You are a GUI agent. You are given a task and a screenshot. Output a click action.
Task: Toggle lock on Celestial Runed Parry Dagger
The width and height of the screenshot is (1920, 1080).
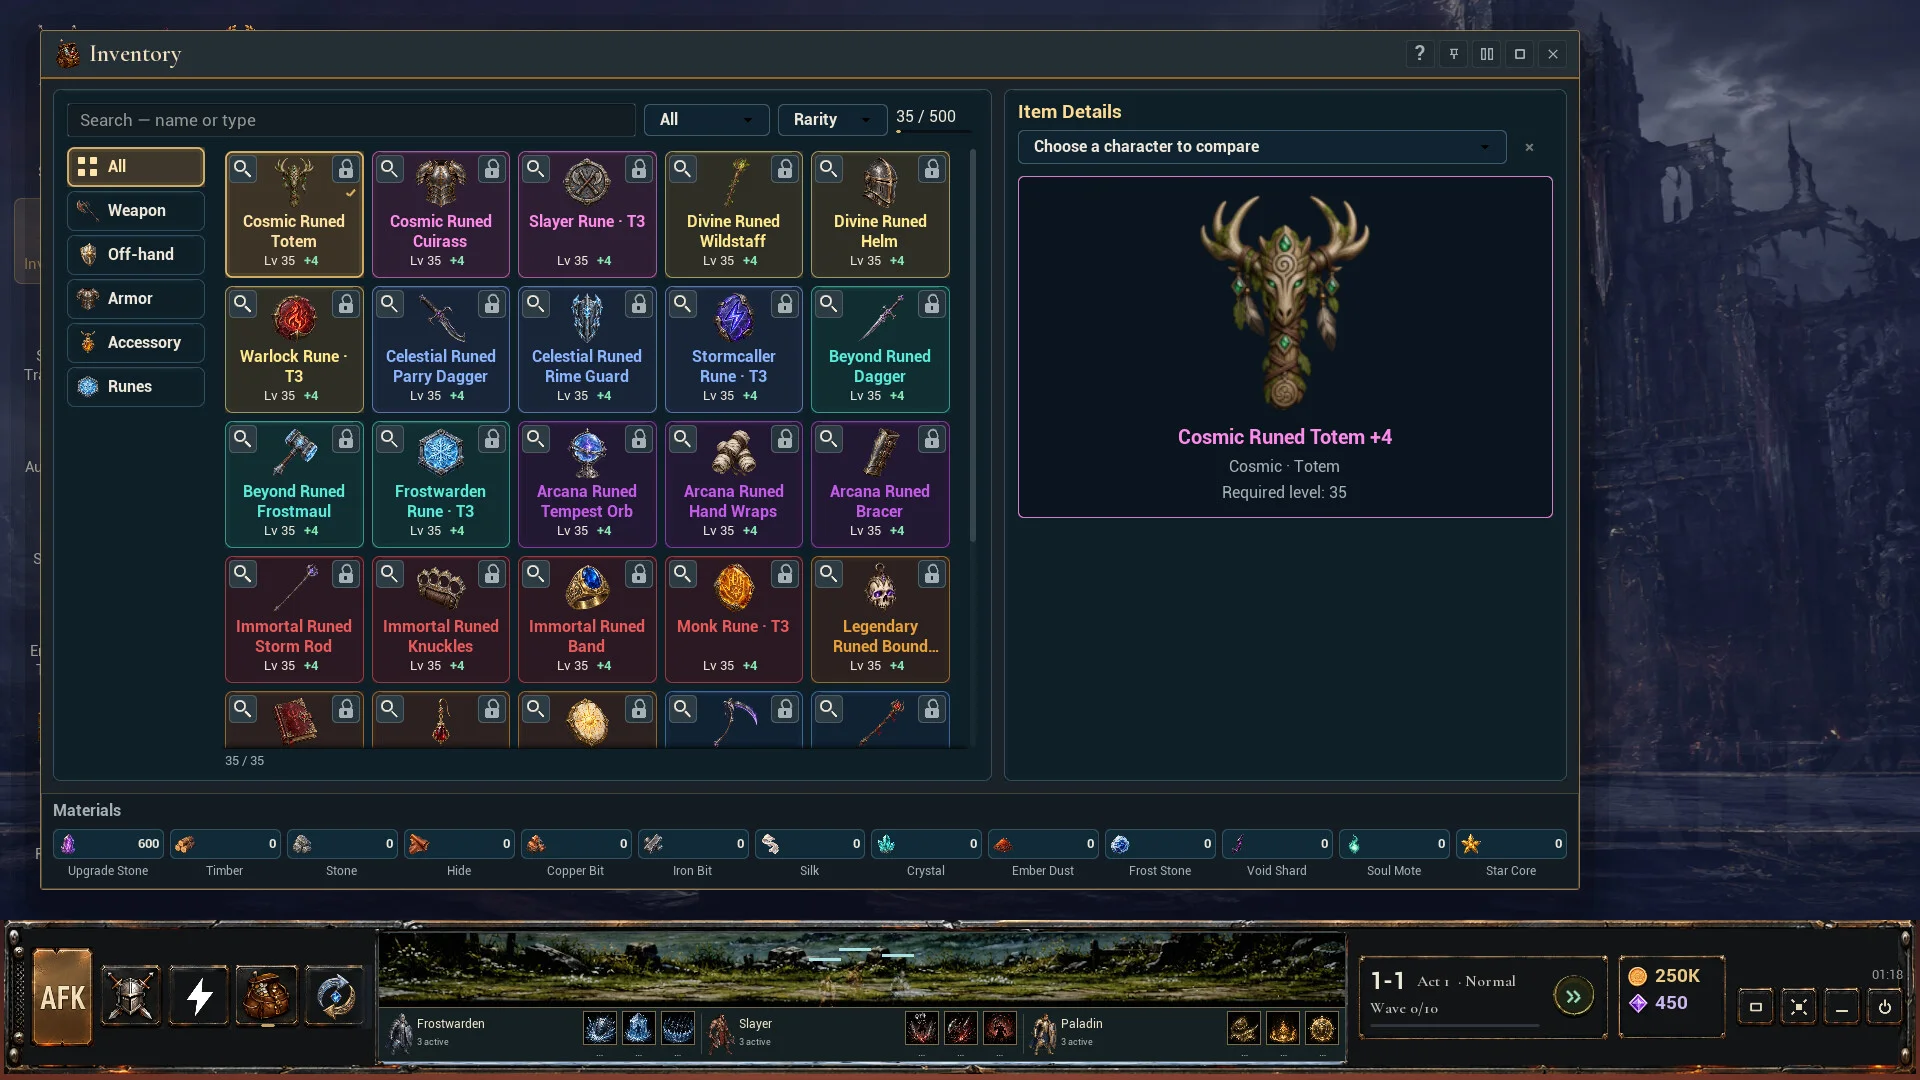tap(491, 304)
